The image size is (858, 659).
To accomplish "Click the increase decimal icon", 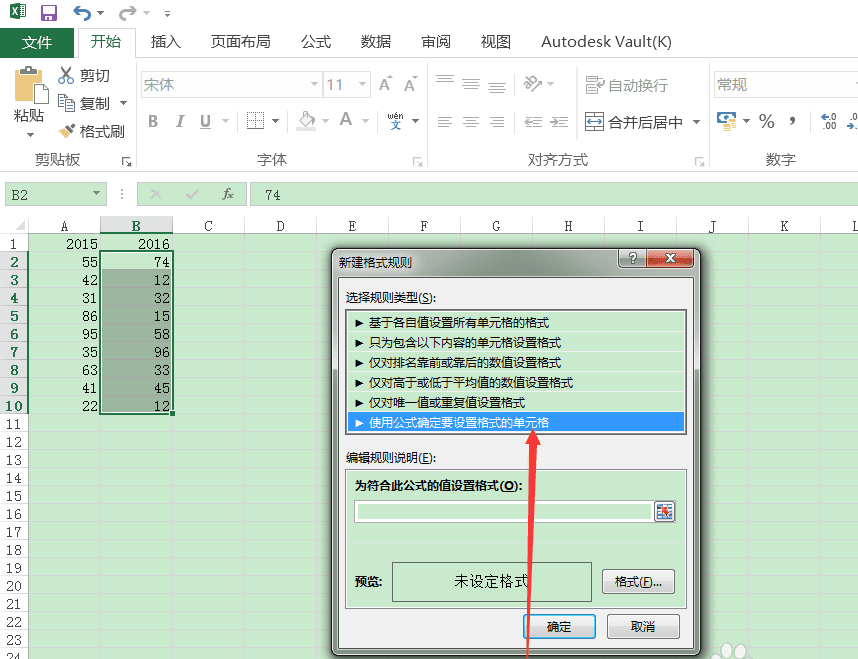I will click(828, 121).
